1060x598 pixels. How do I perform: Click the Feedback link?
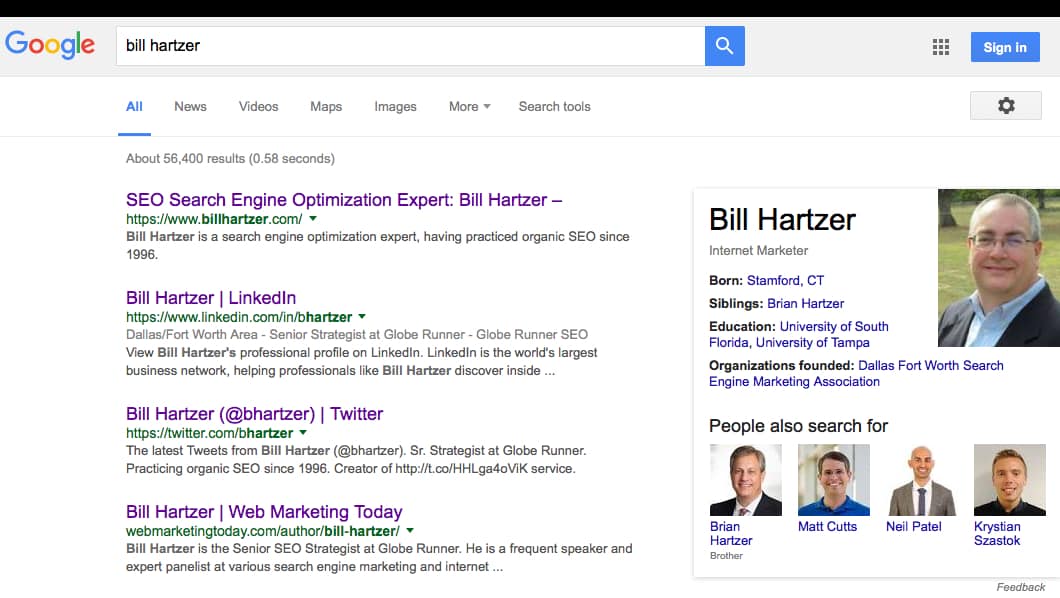(x=1020, y=587)
